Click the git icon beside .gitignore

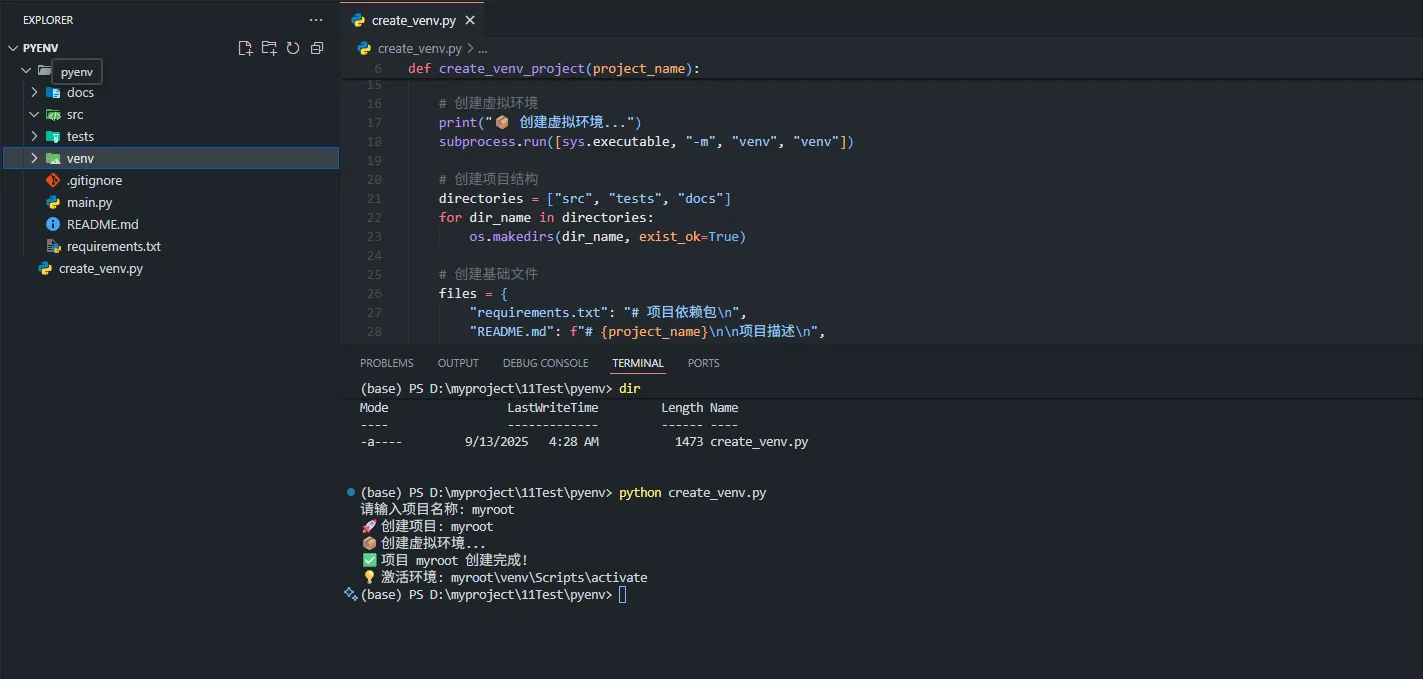(53, 181)
